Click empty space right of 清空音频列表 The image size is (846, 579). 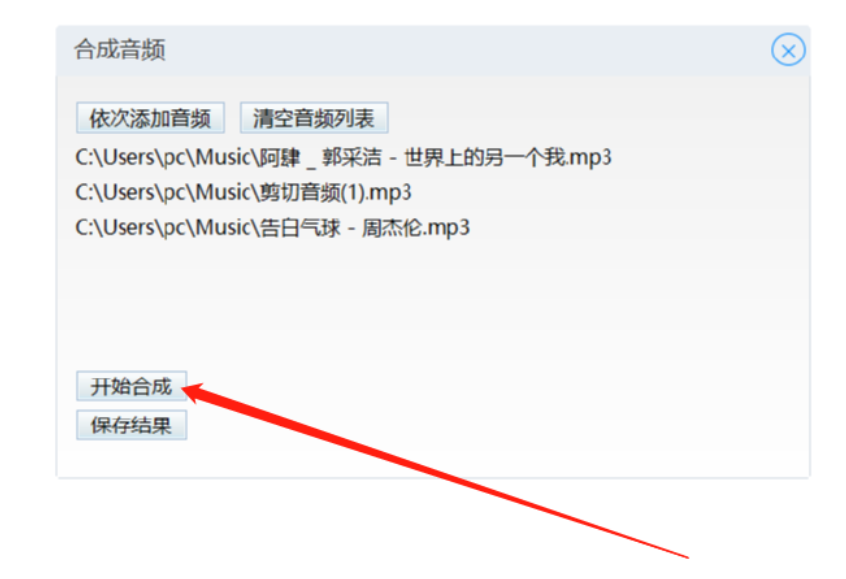(x=593, y=118)
